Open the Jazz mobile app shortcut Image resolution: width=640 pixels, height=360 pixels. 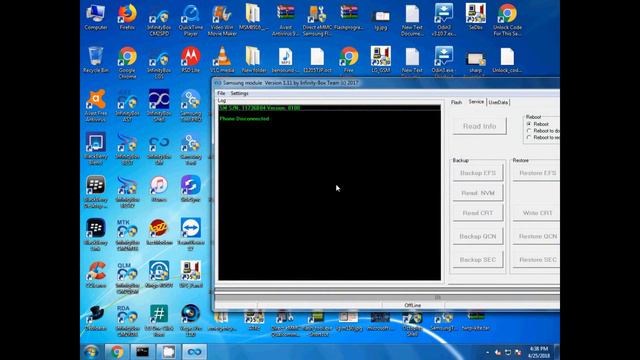[x=159, y=232]
